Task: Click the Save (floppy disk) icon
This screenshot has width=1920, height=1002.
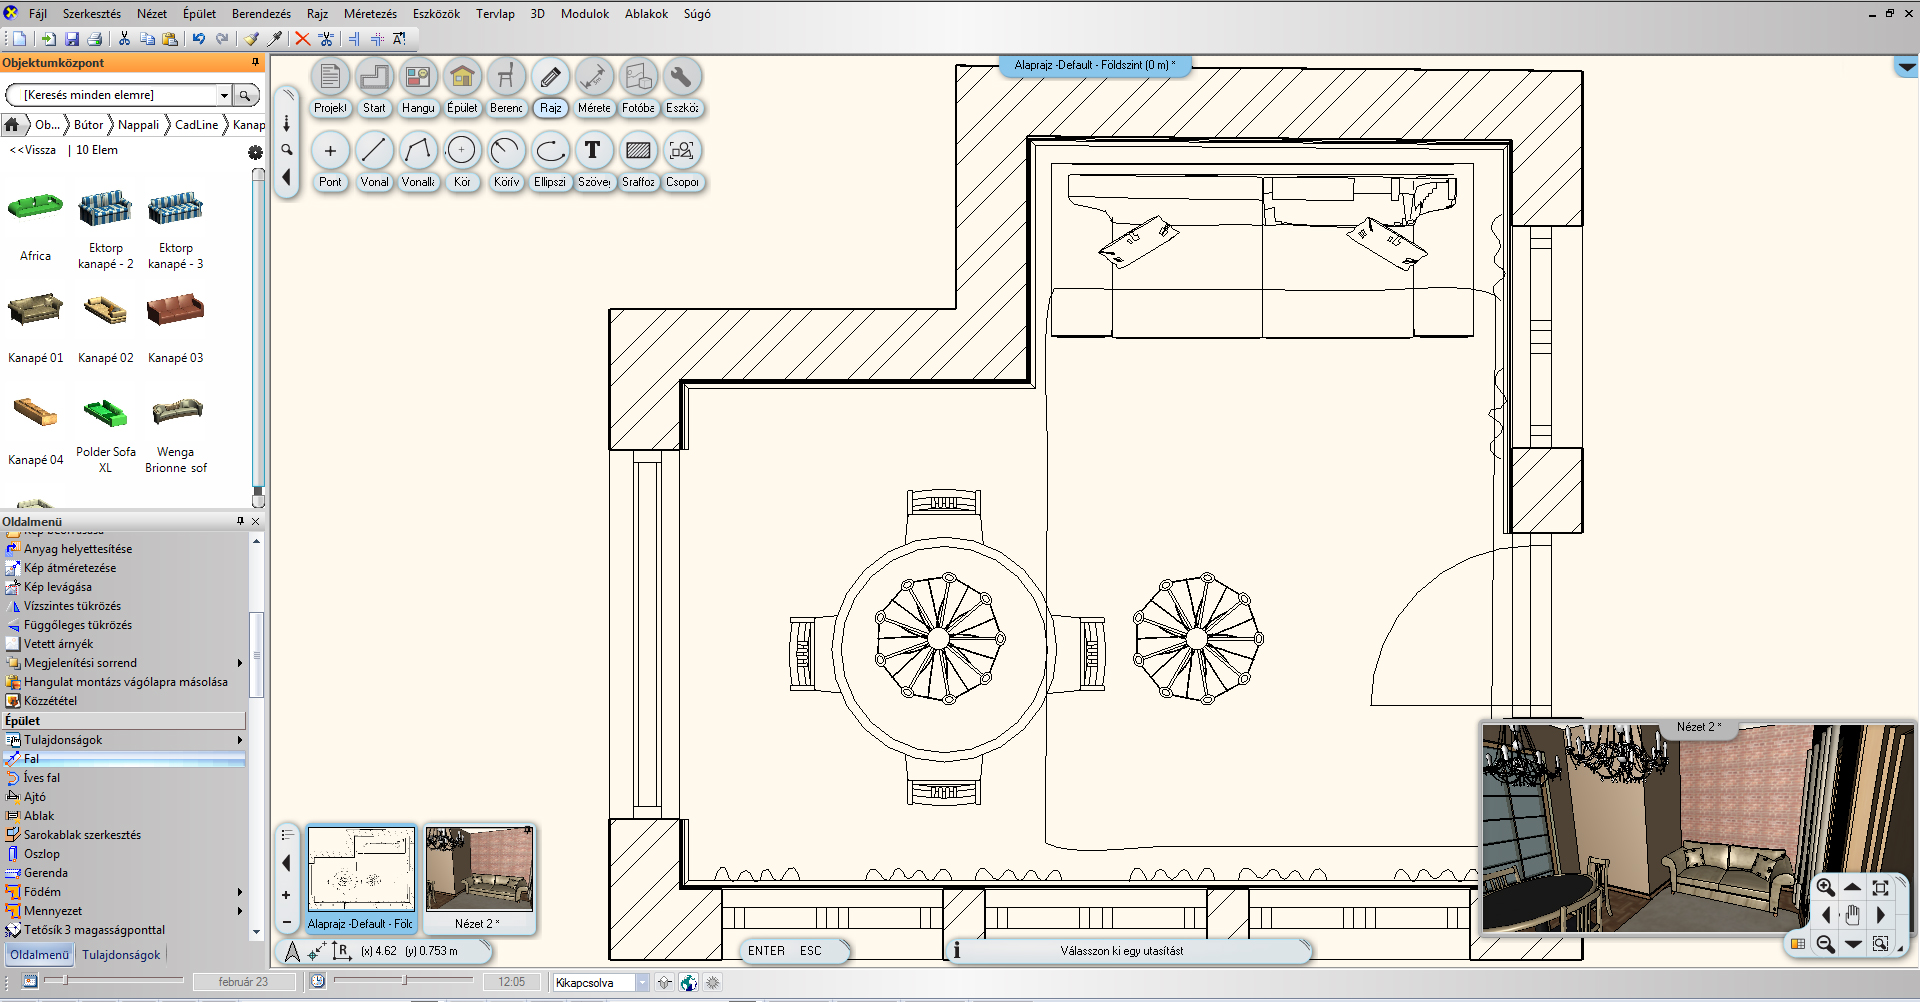Action: [72, 39]
